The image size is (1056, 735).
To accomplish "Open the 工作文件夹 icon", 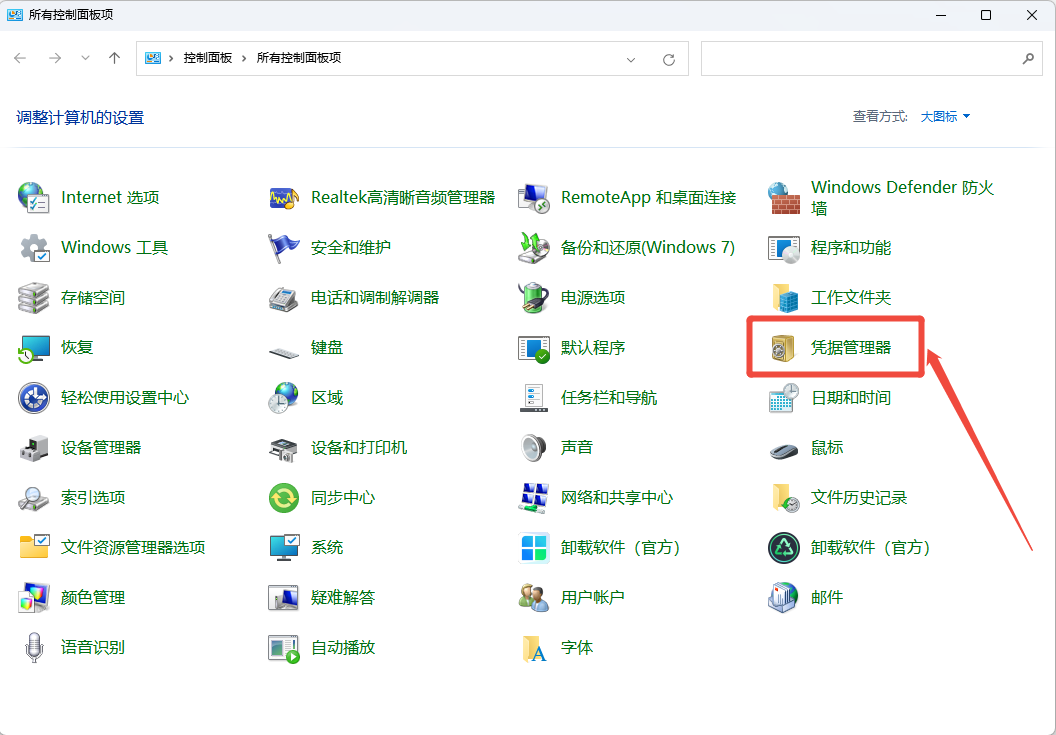I will [x=784, y=298].
